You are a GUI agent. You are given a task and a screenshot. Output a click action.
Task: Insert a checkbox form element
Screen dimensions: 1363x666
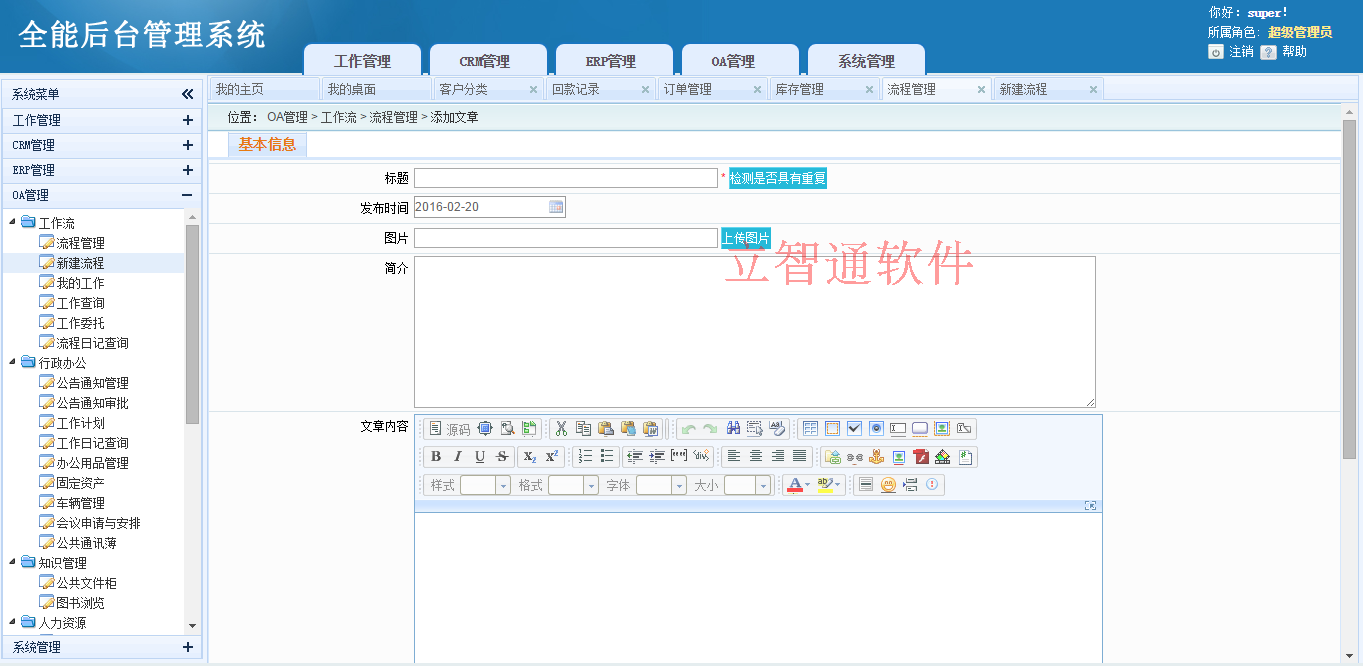point(854,429)
